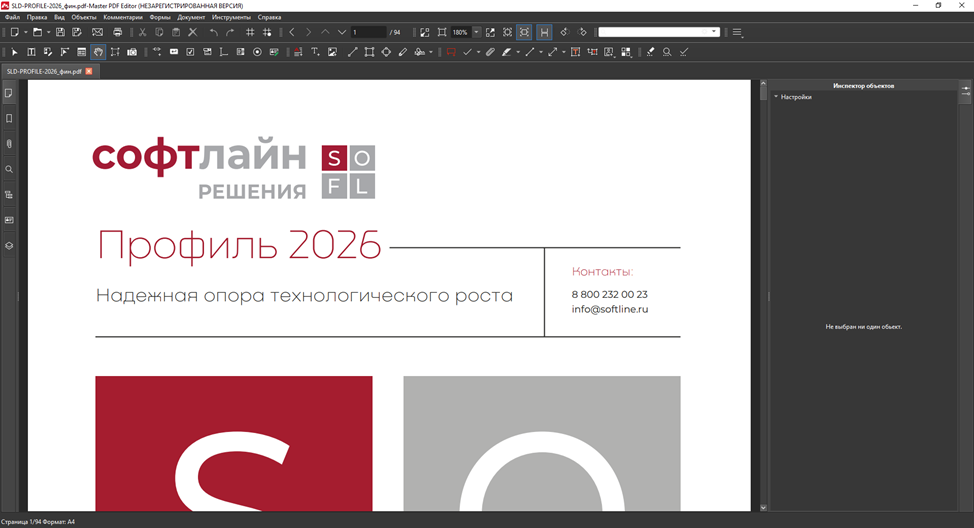The width and height of the screenshot is (974, 528).
Task: Click the 180% zoom level field
Action: point(461,32)
